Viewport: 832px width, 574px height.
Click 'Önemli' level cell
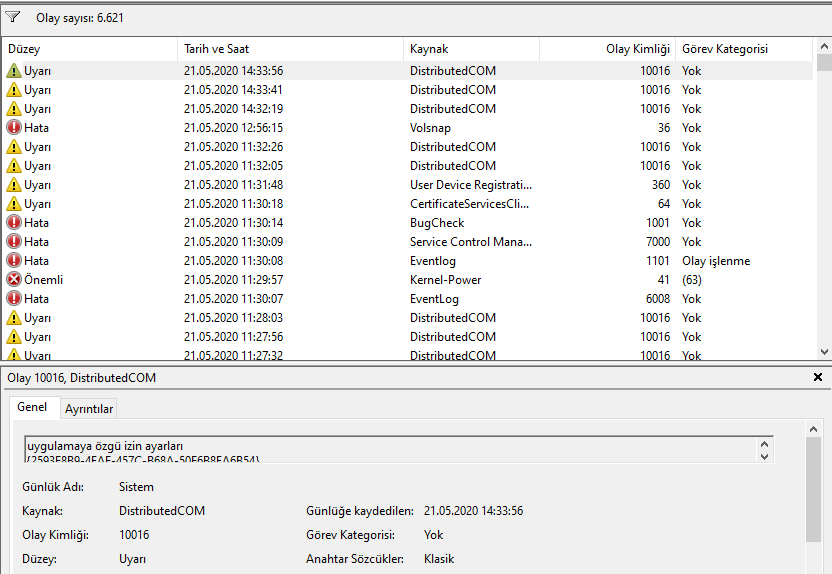click(43, 280)
